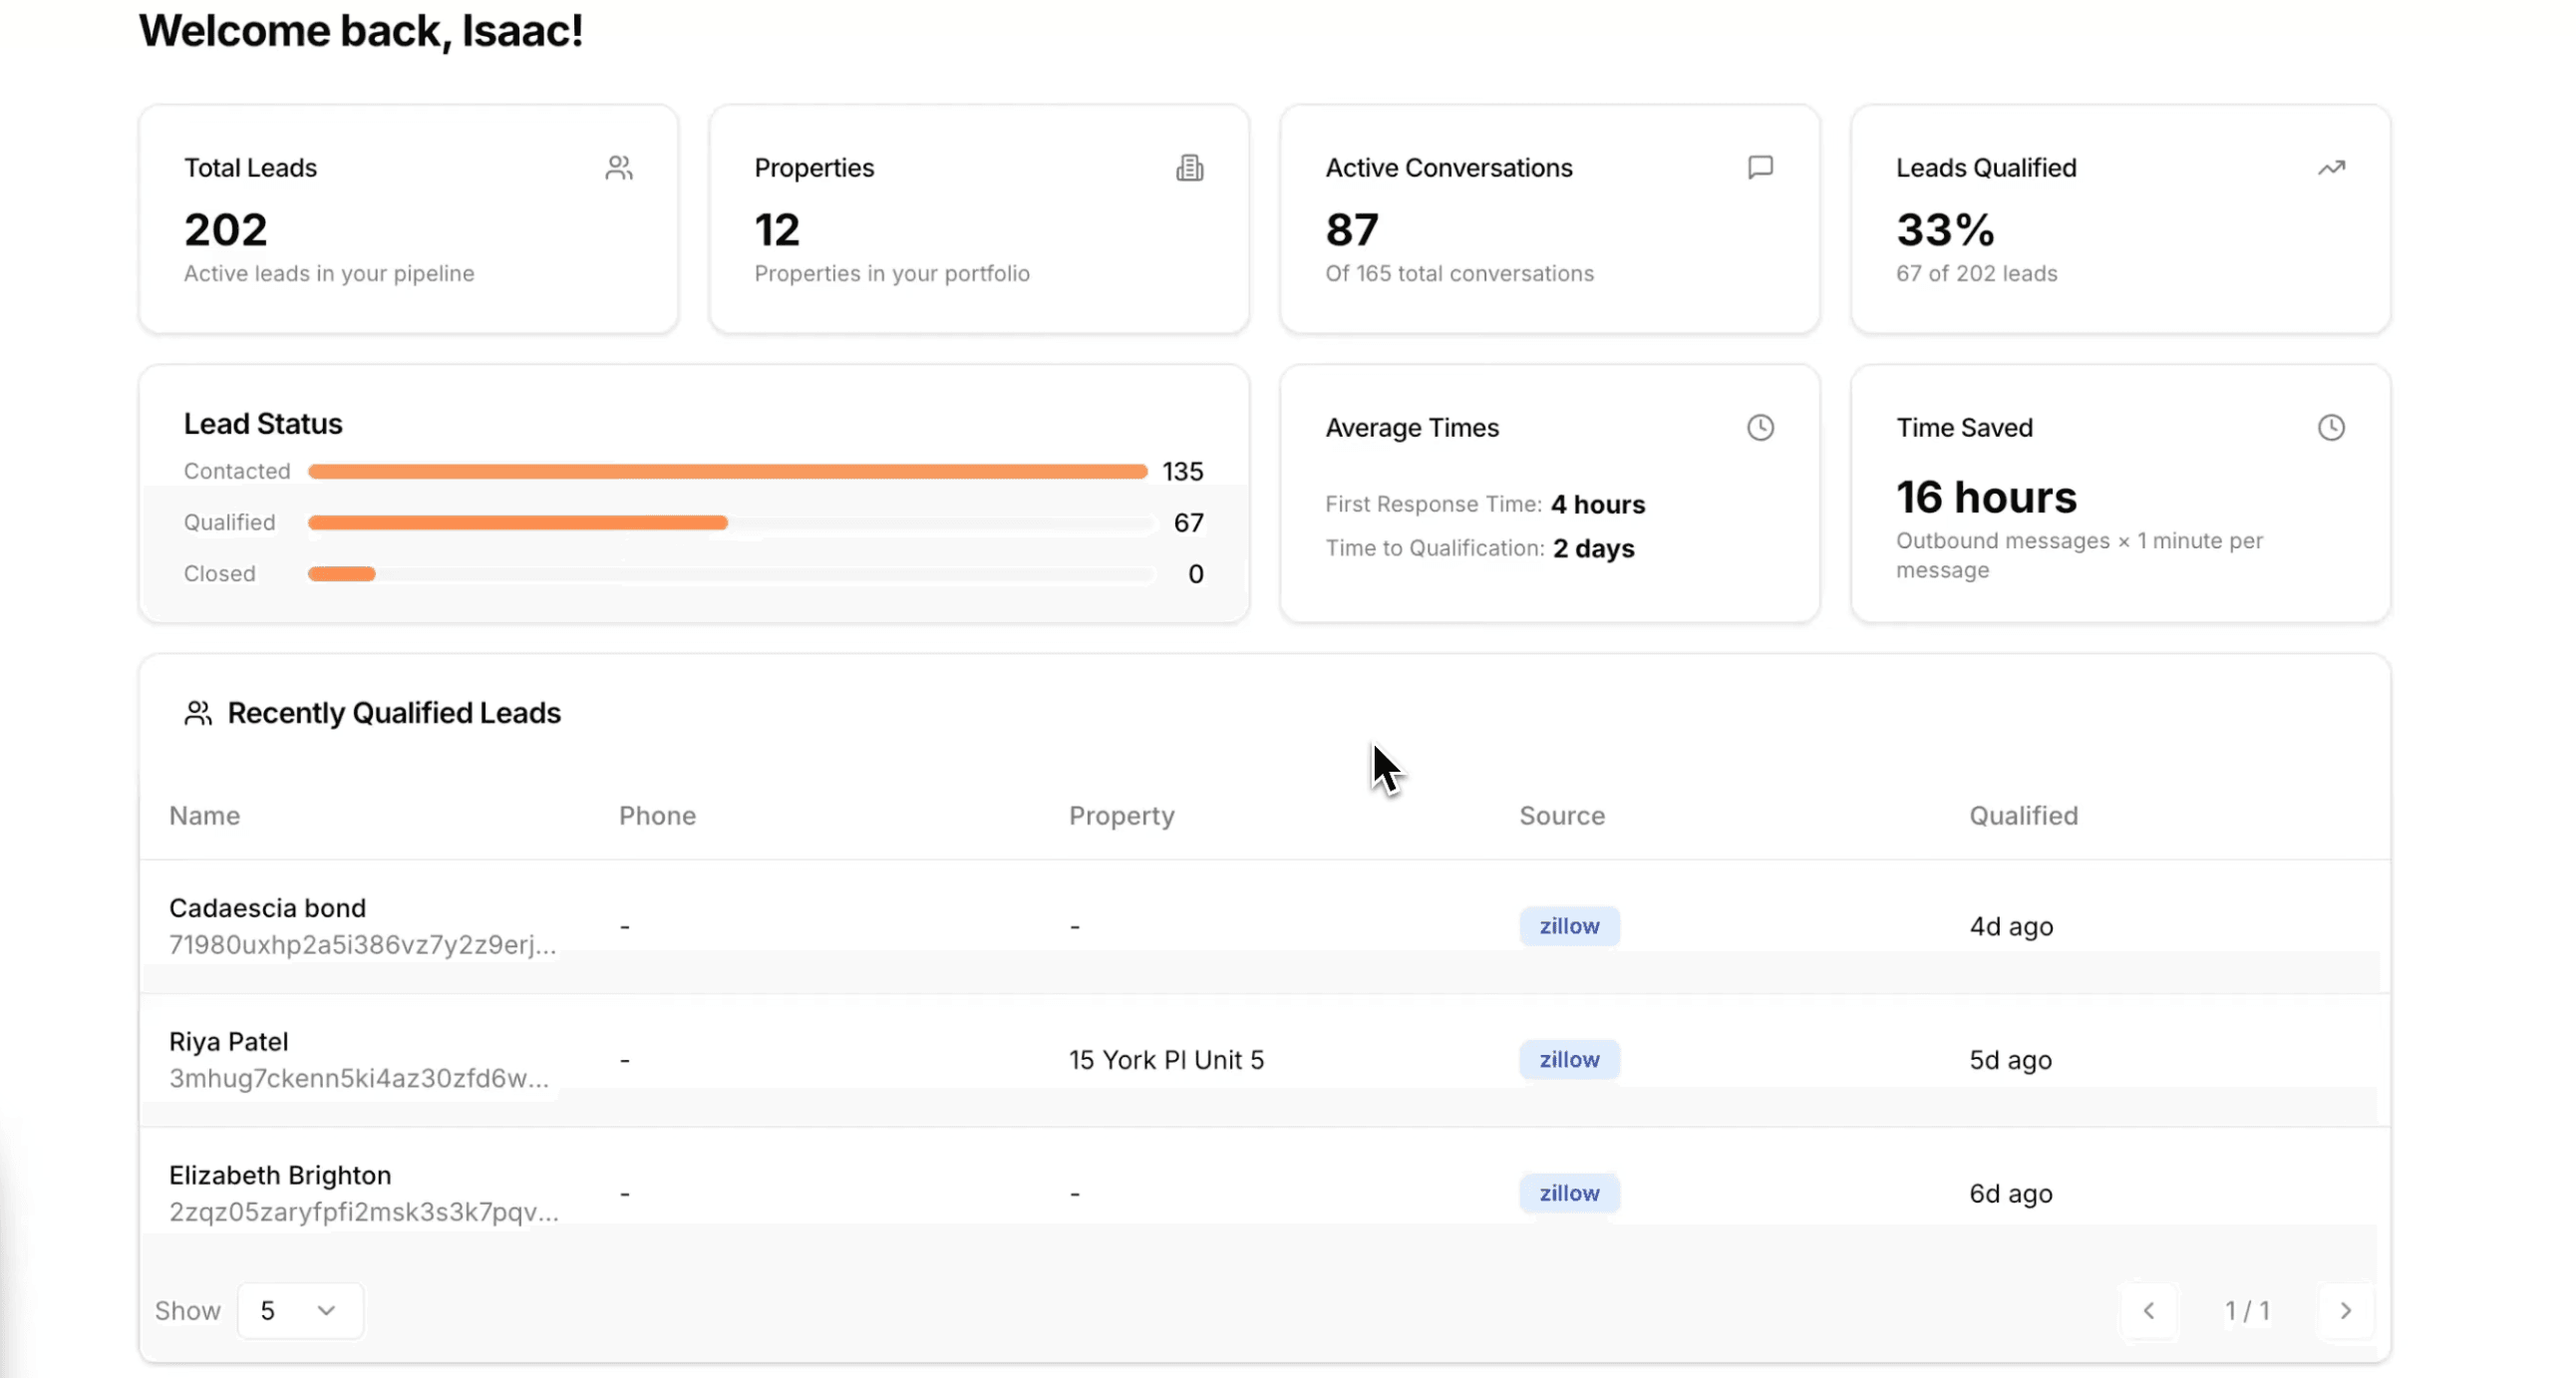This screenshot has height=1378, width=2576.
Task: Click the users icon beside Recently Qualified Leads
Action: coord(198,713)
